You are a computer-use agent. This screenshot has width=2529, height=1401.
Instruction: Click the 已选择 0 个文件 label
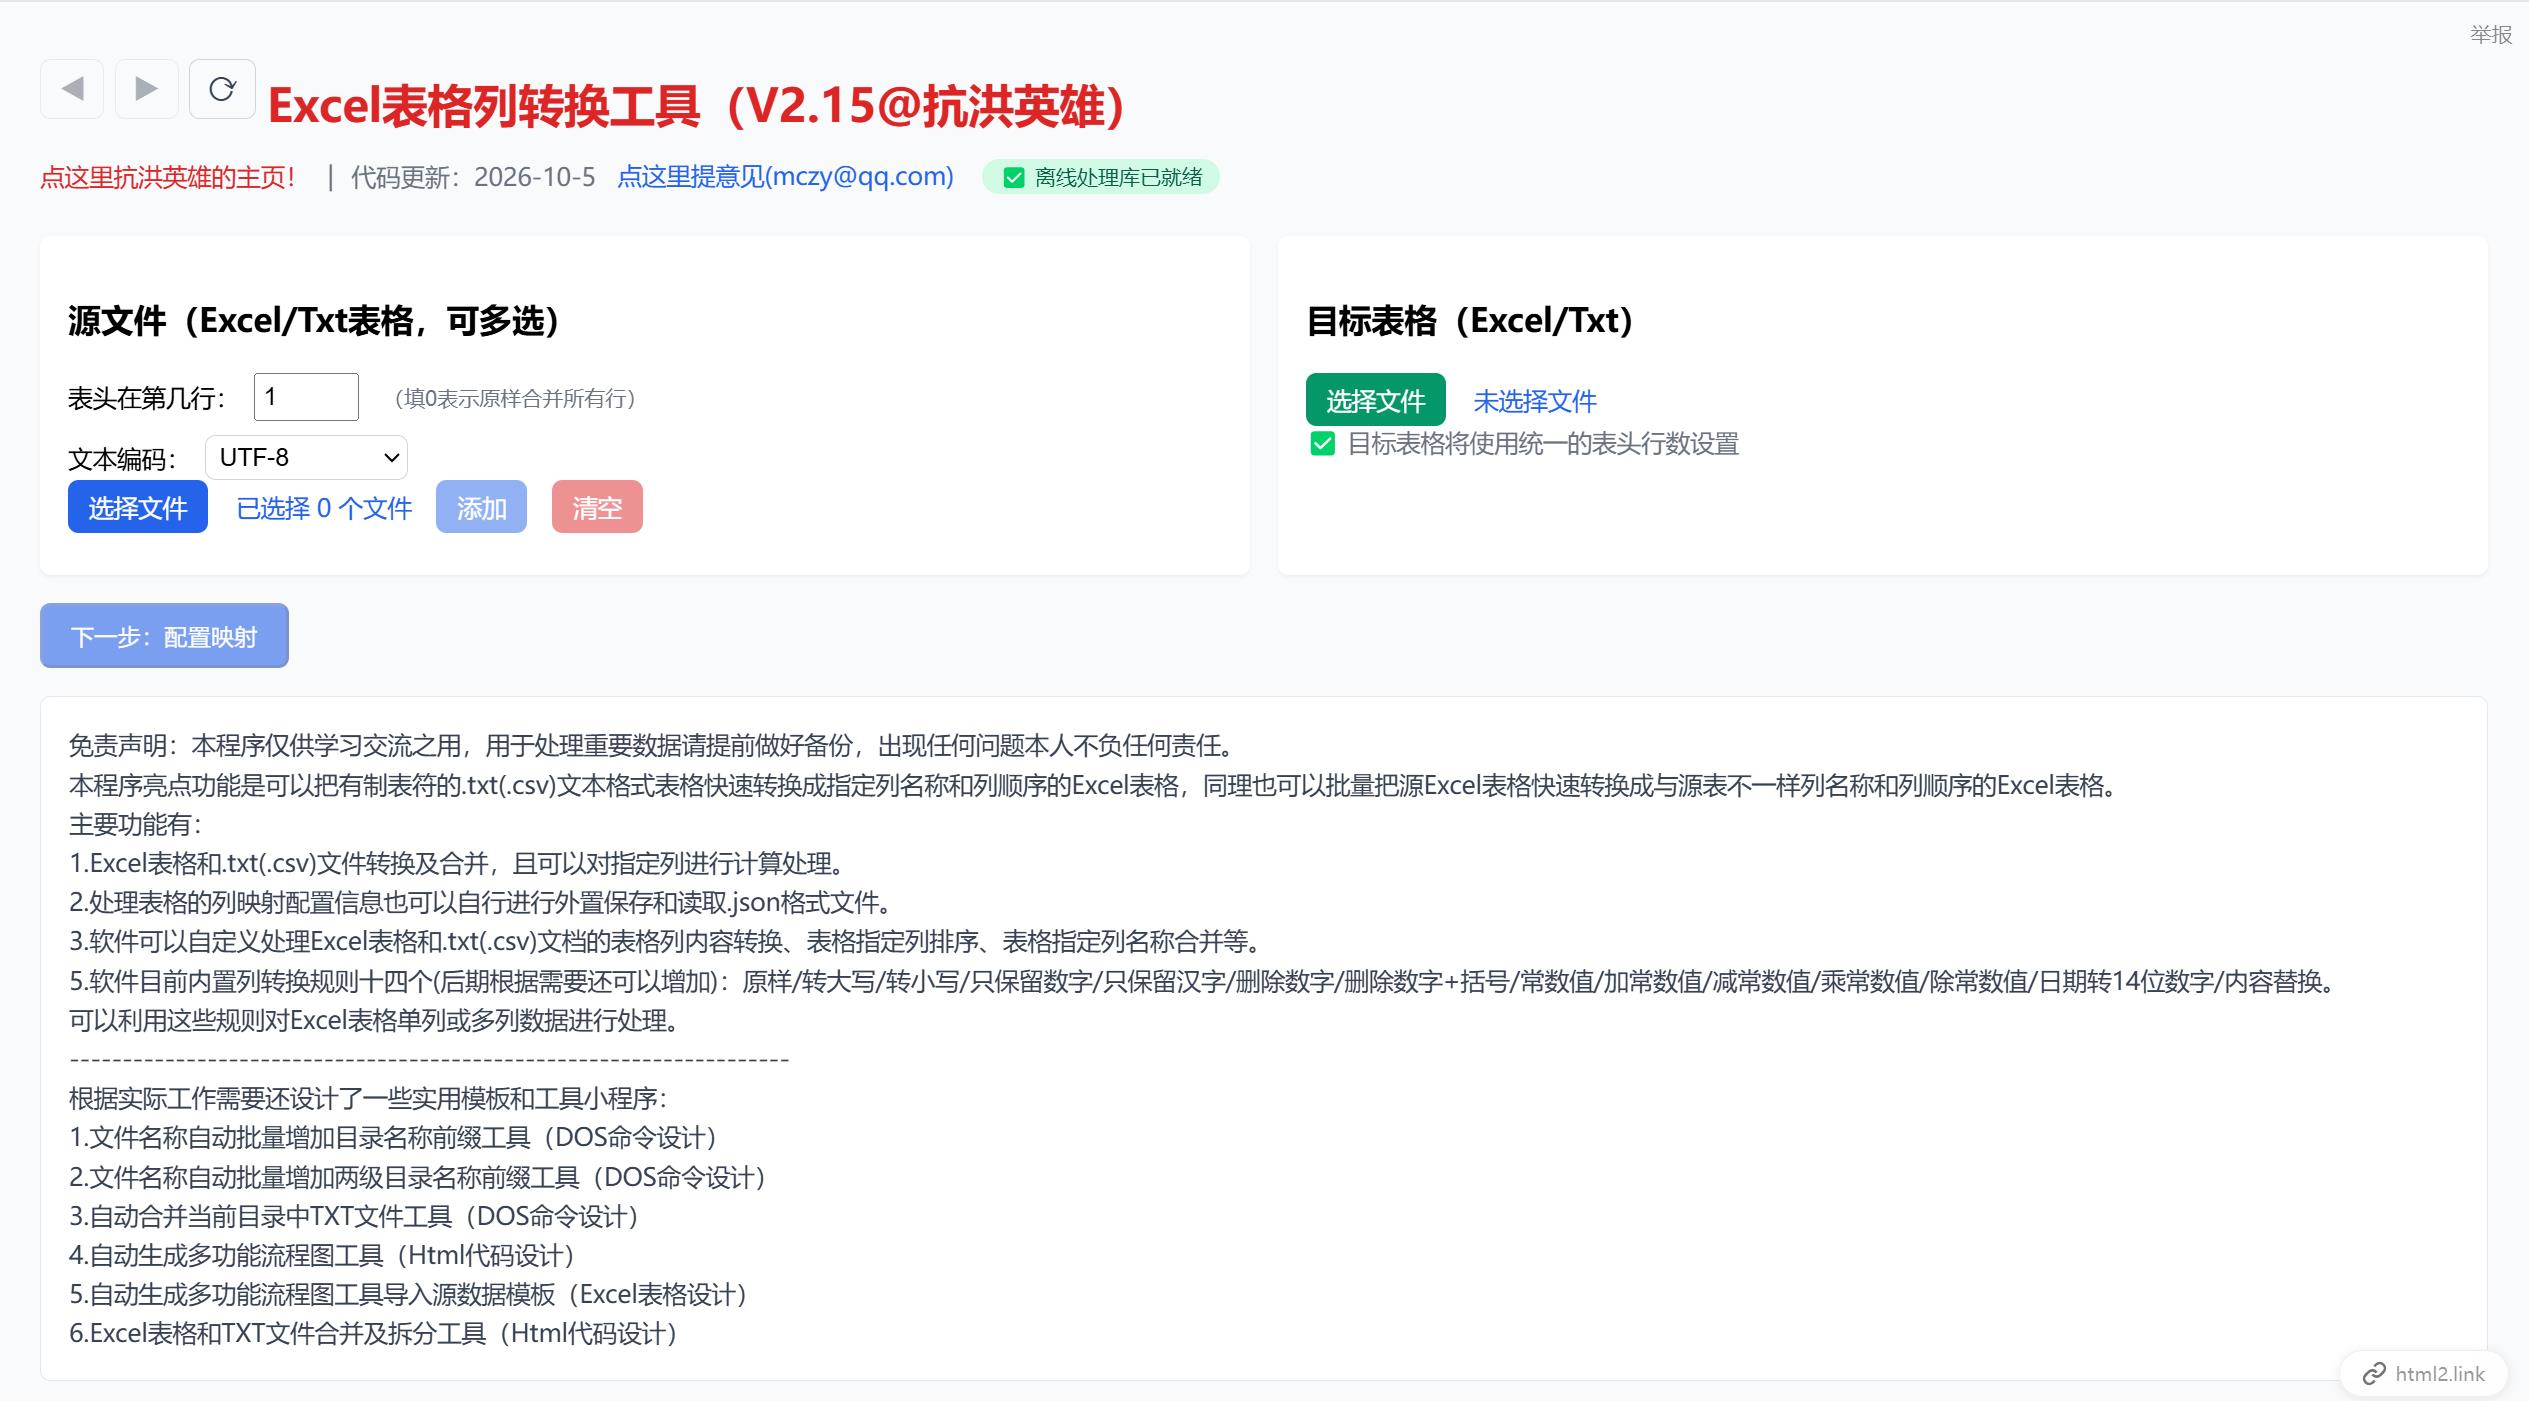(x=324, y=508)
